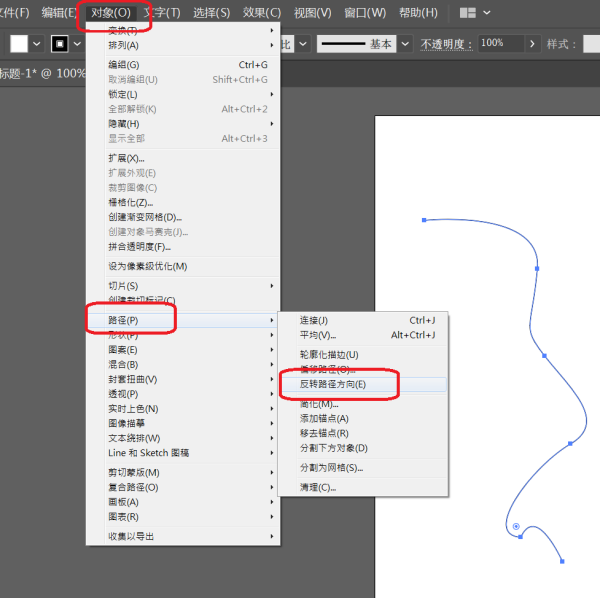Click the stroke color swatch

[60, 44]
